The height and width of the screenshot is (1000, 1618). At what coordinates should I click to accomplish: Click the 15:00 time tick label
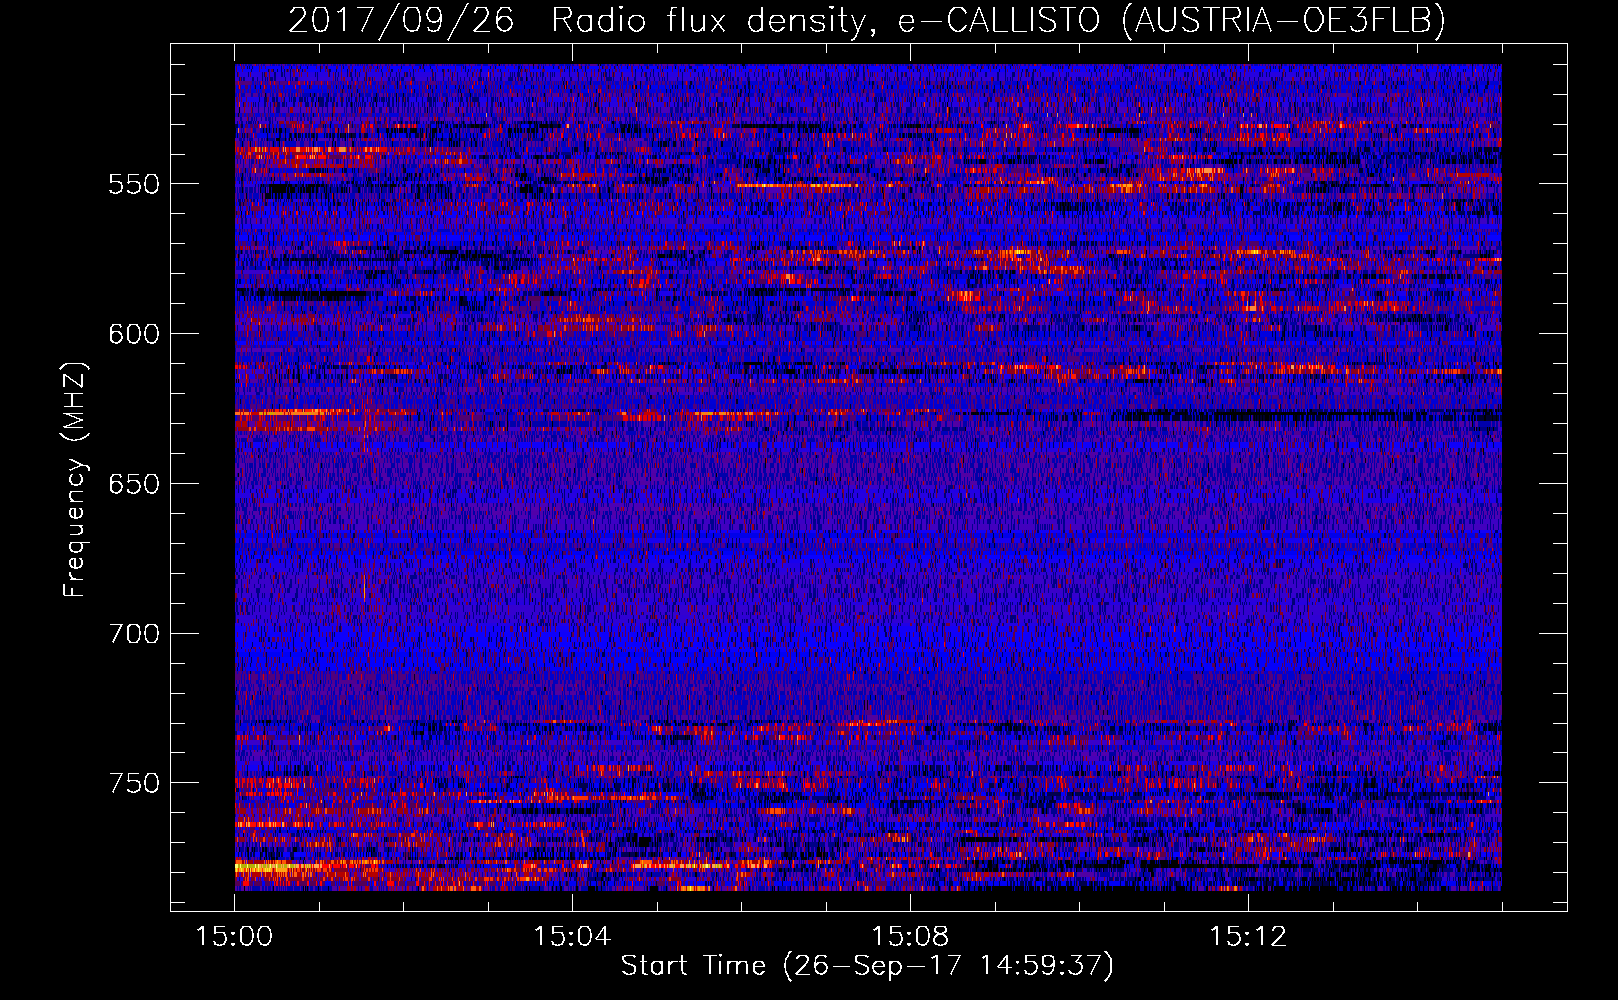[x=235, y=937]
